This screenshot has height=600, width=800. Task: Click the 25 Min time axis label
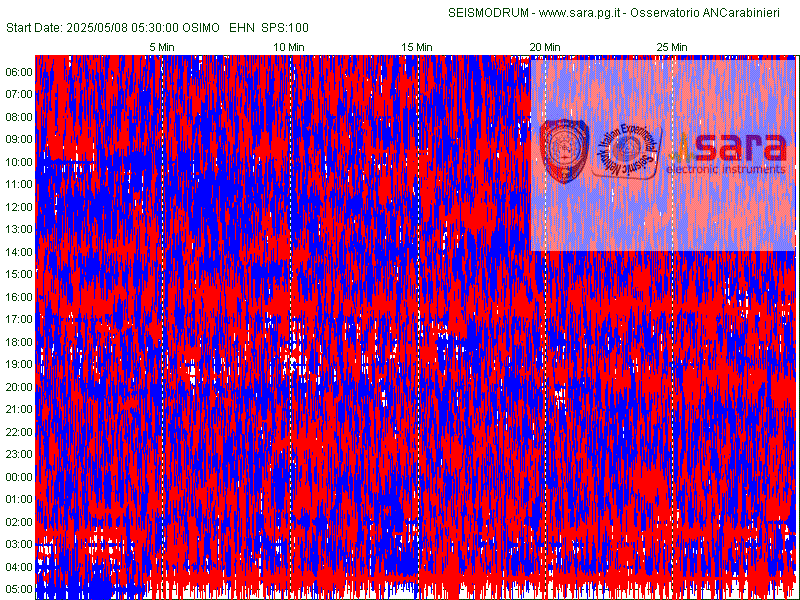(672, 47)
